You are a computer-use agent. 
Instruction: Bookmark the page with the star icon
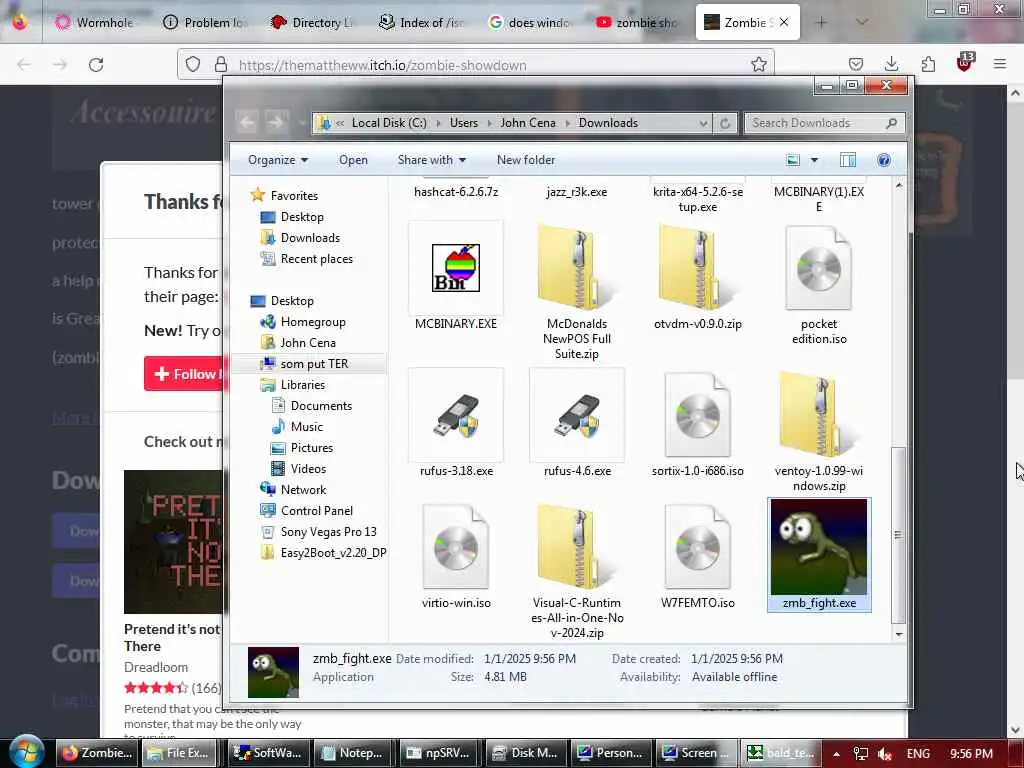click(758, 65)
